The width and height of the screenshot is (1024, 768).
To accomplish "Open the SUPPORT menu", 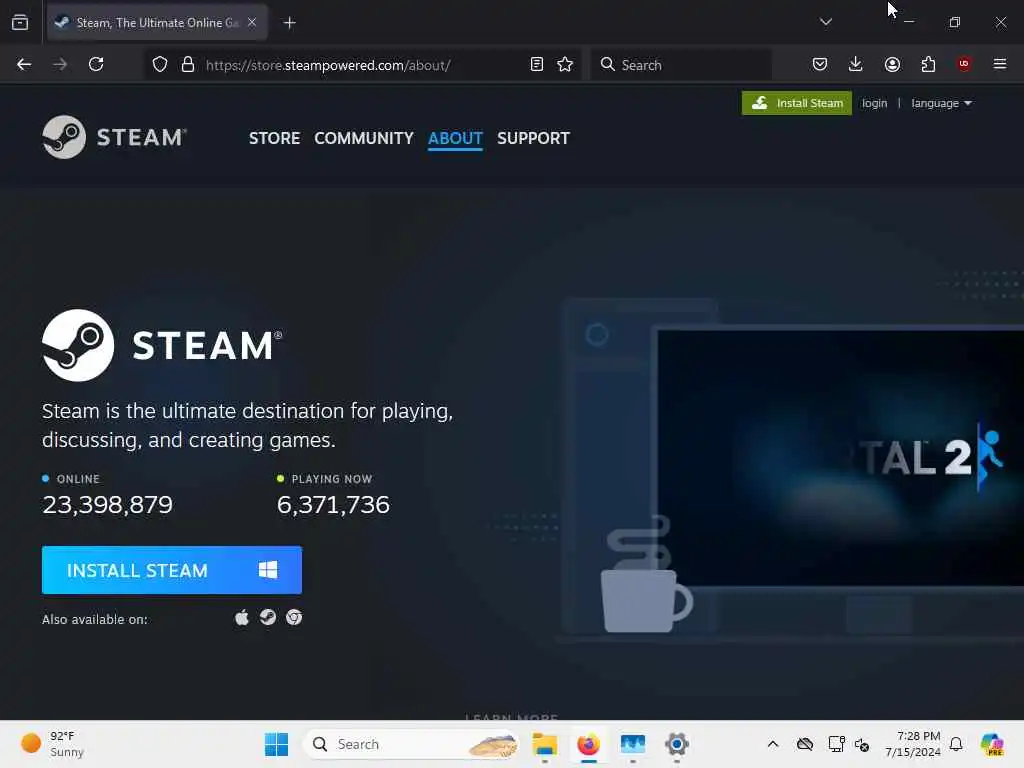I will point(534,138).
